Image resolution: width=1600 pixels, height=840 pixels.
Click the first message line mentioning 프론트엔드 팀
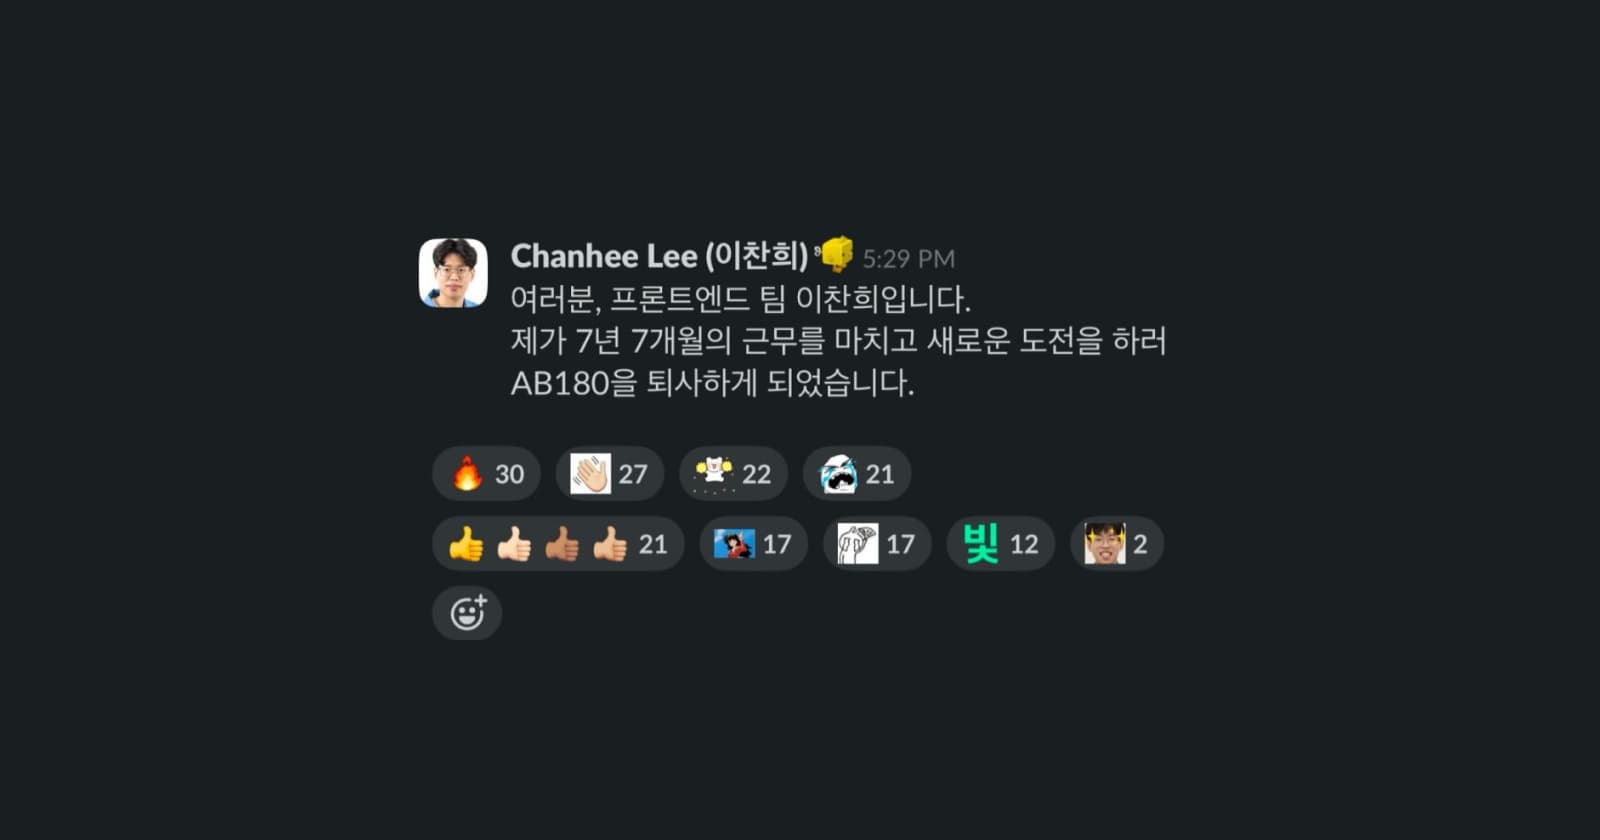click(x=740, y=299)
